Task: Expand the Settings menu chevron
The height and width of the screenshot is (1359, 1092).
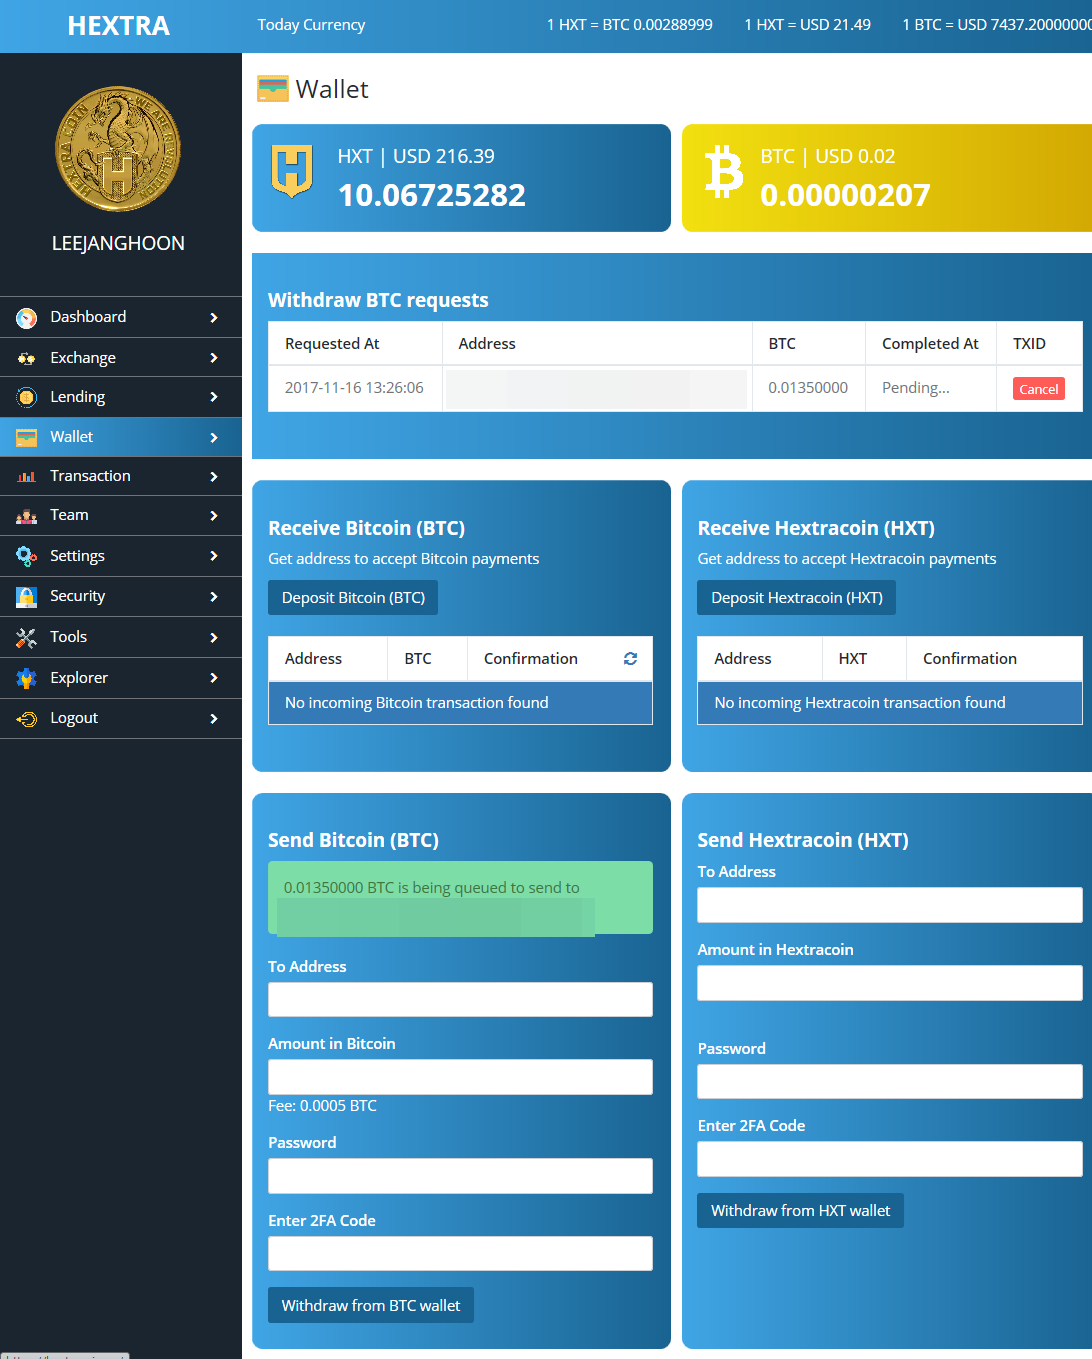Action: pyautogui.click(x=214, y=556)
